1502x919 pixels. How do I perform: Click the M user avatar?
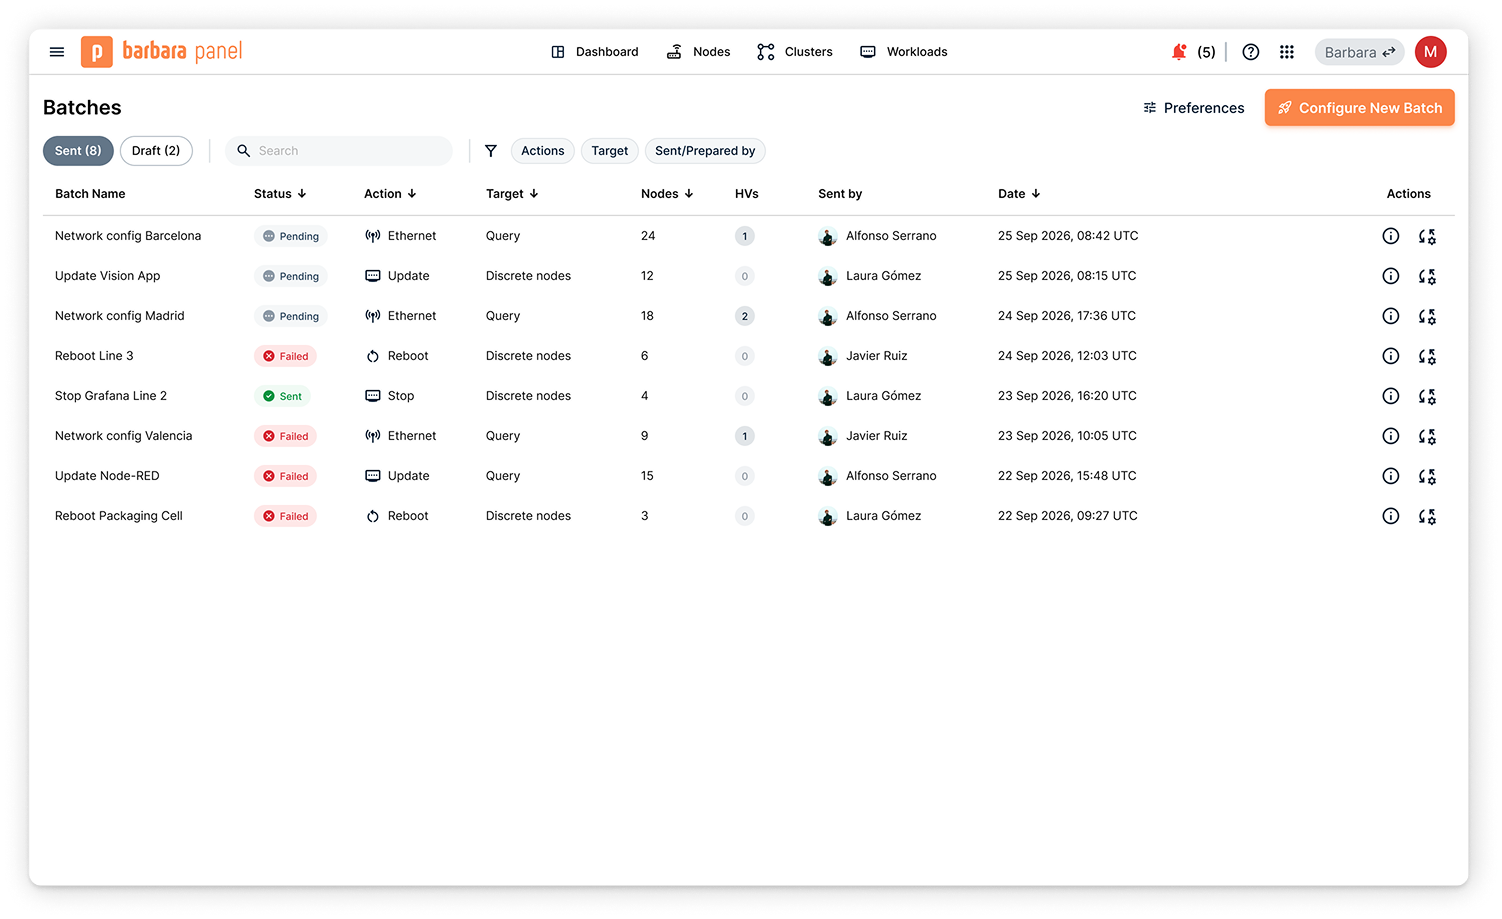pyautogui.click(x=1431, y=52)
